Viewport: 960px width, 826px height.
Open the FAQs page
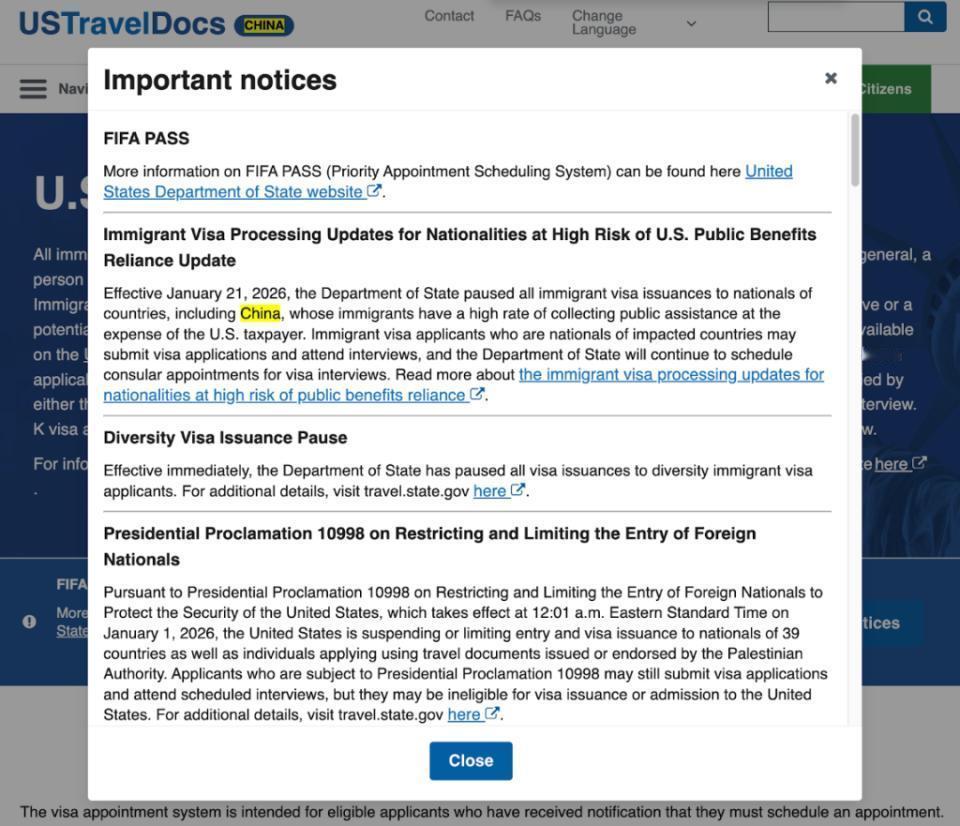(523, 16)
